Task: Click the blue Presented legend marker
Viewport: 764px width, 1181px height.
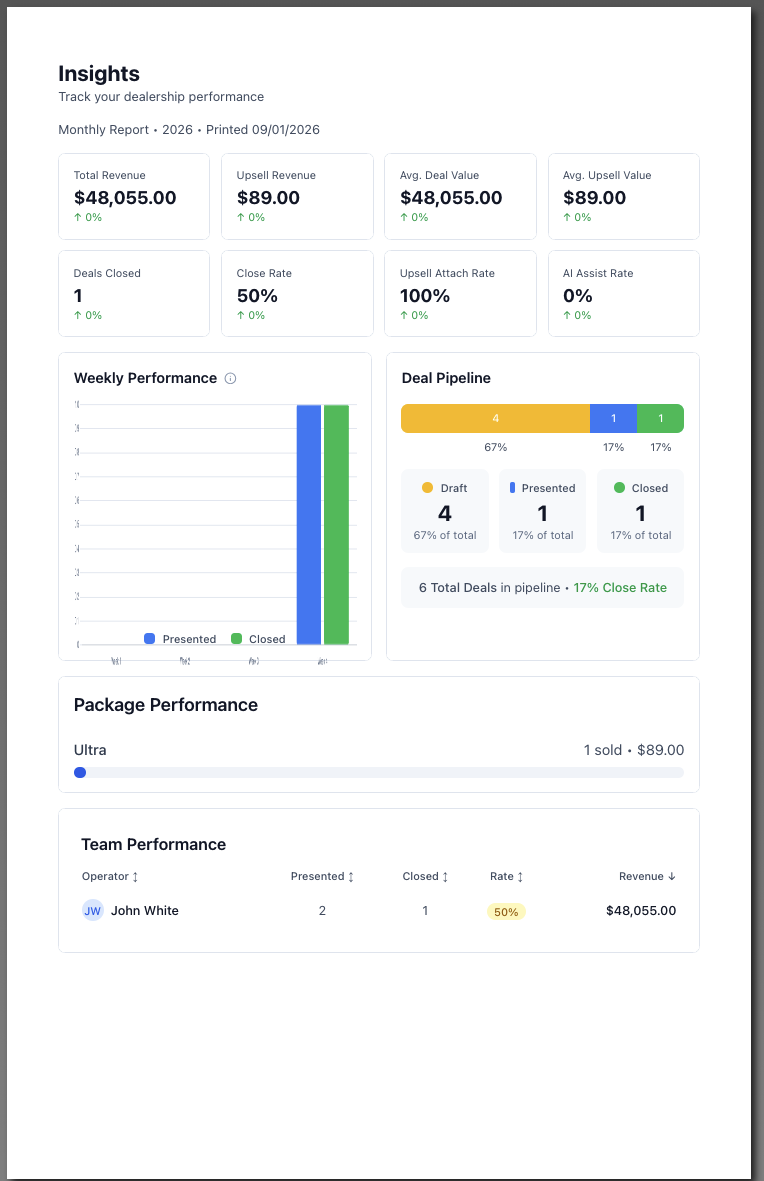Action: [x=148, y=638]
